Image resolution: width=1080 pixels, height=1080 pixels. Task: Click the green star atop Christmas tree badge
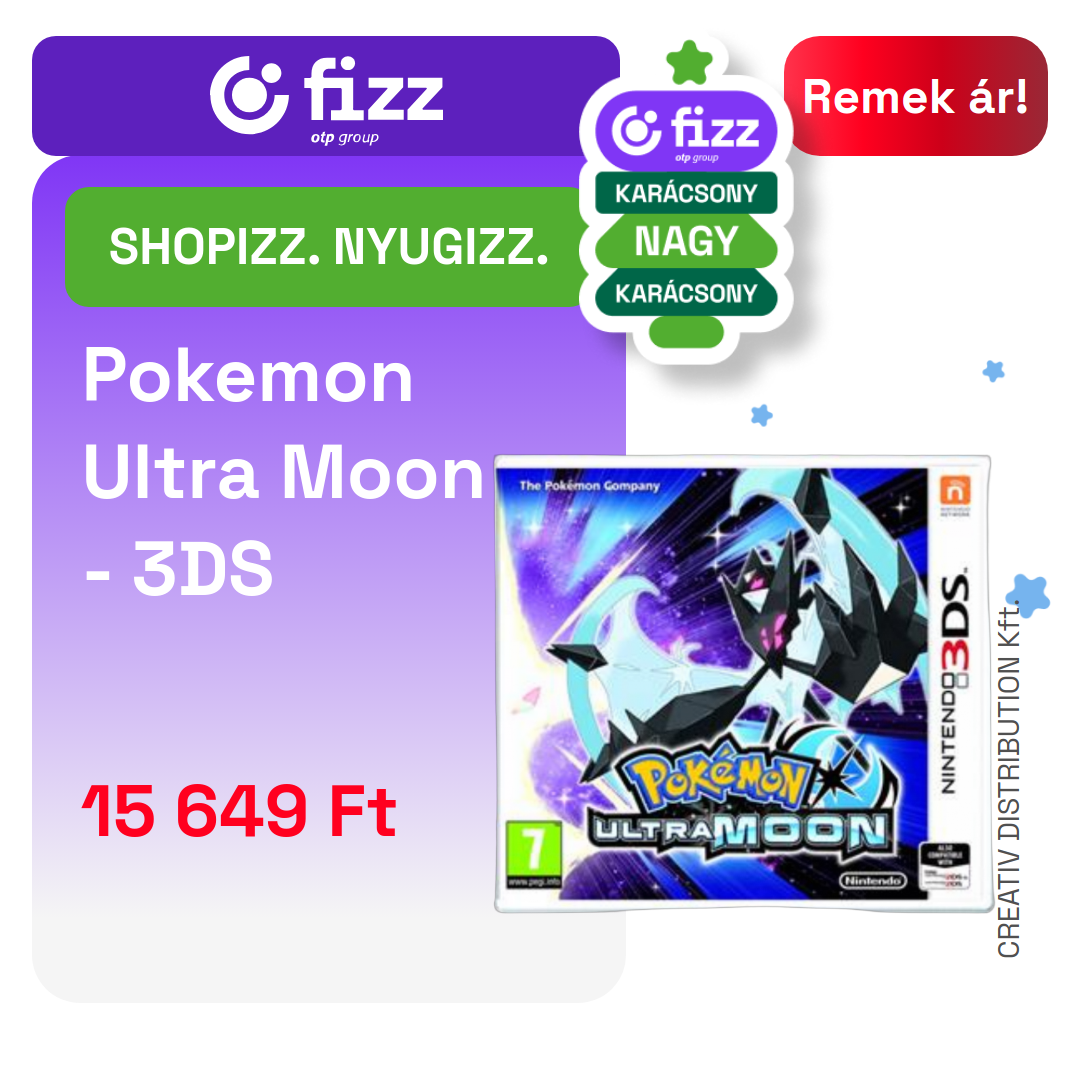[x=689, y=63]
